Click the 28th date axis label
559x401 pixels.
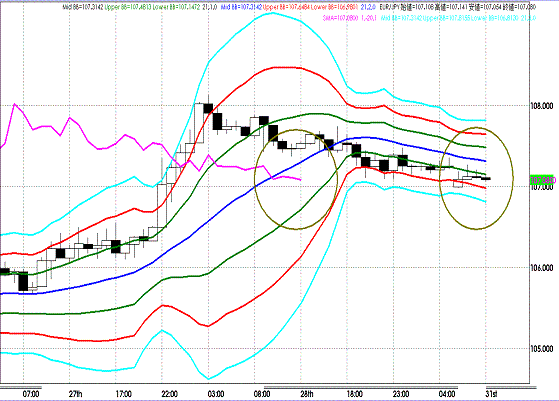(x=307, y=394)
